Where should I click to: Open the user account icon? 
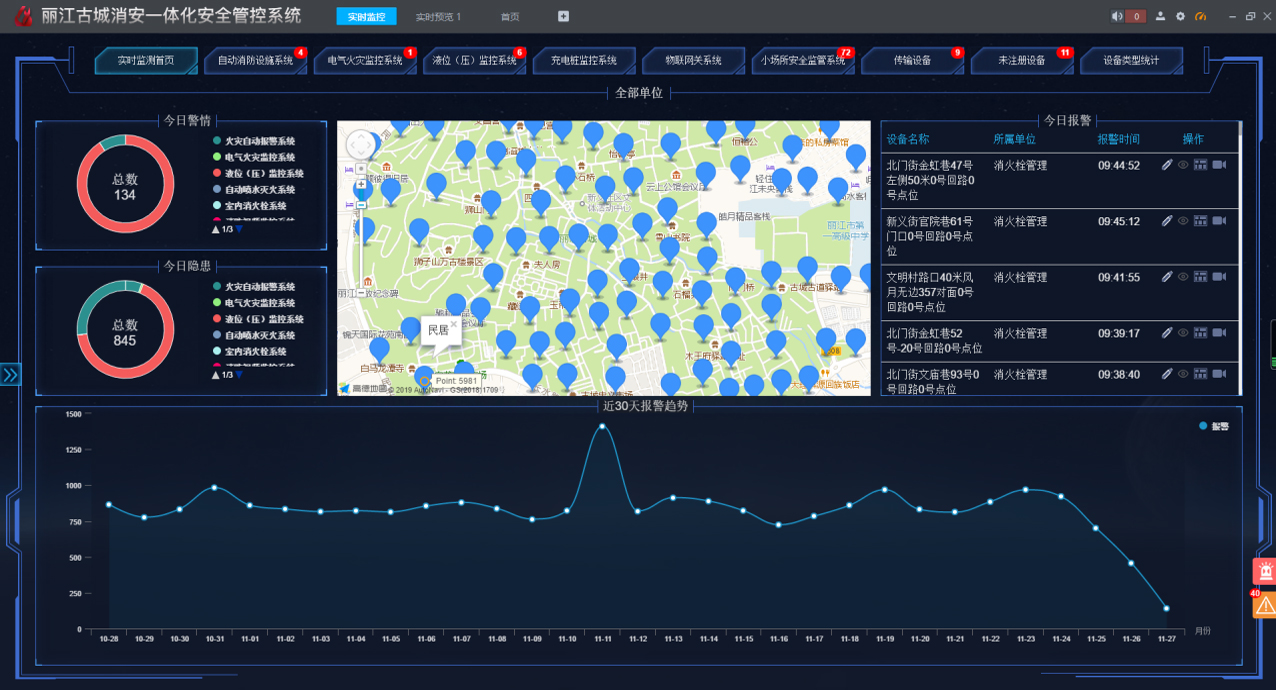pos(1161,16)
